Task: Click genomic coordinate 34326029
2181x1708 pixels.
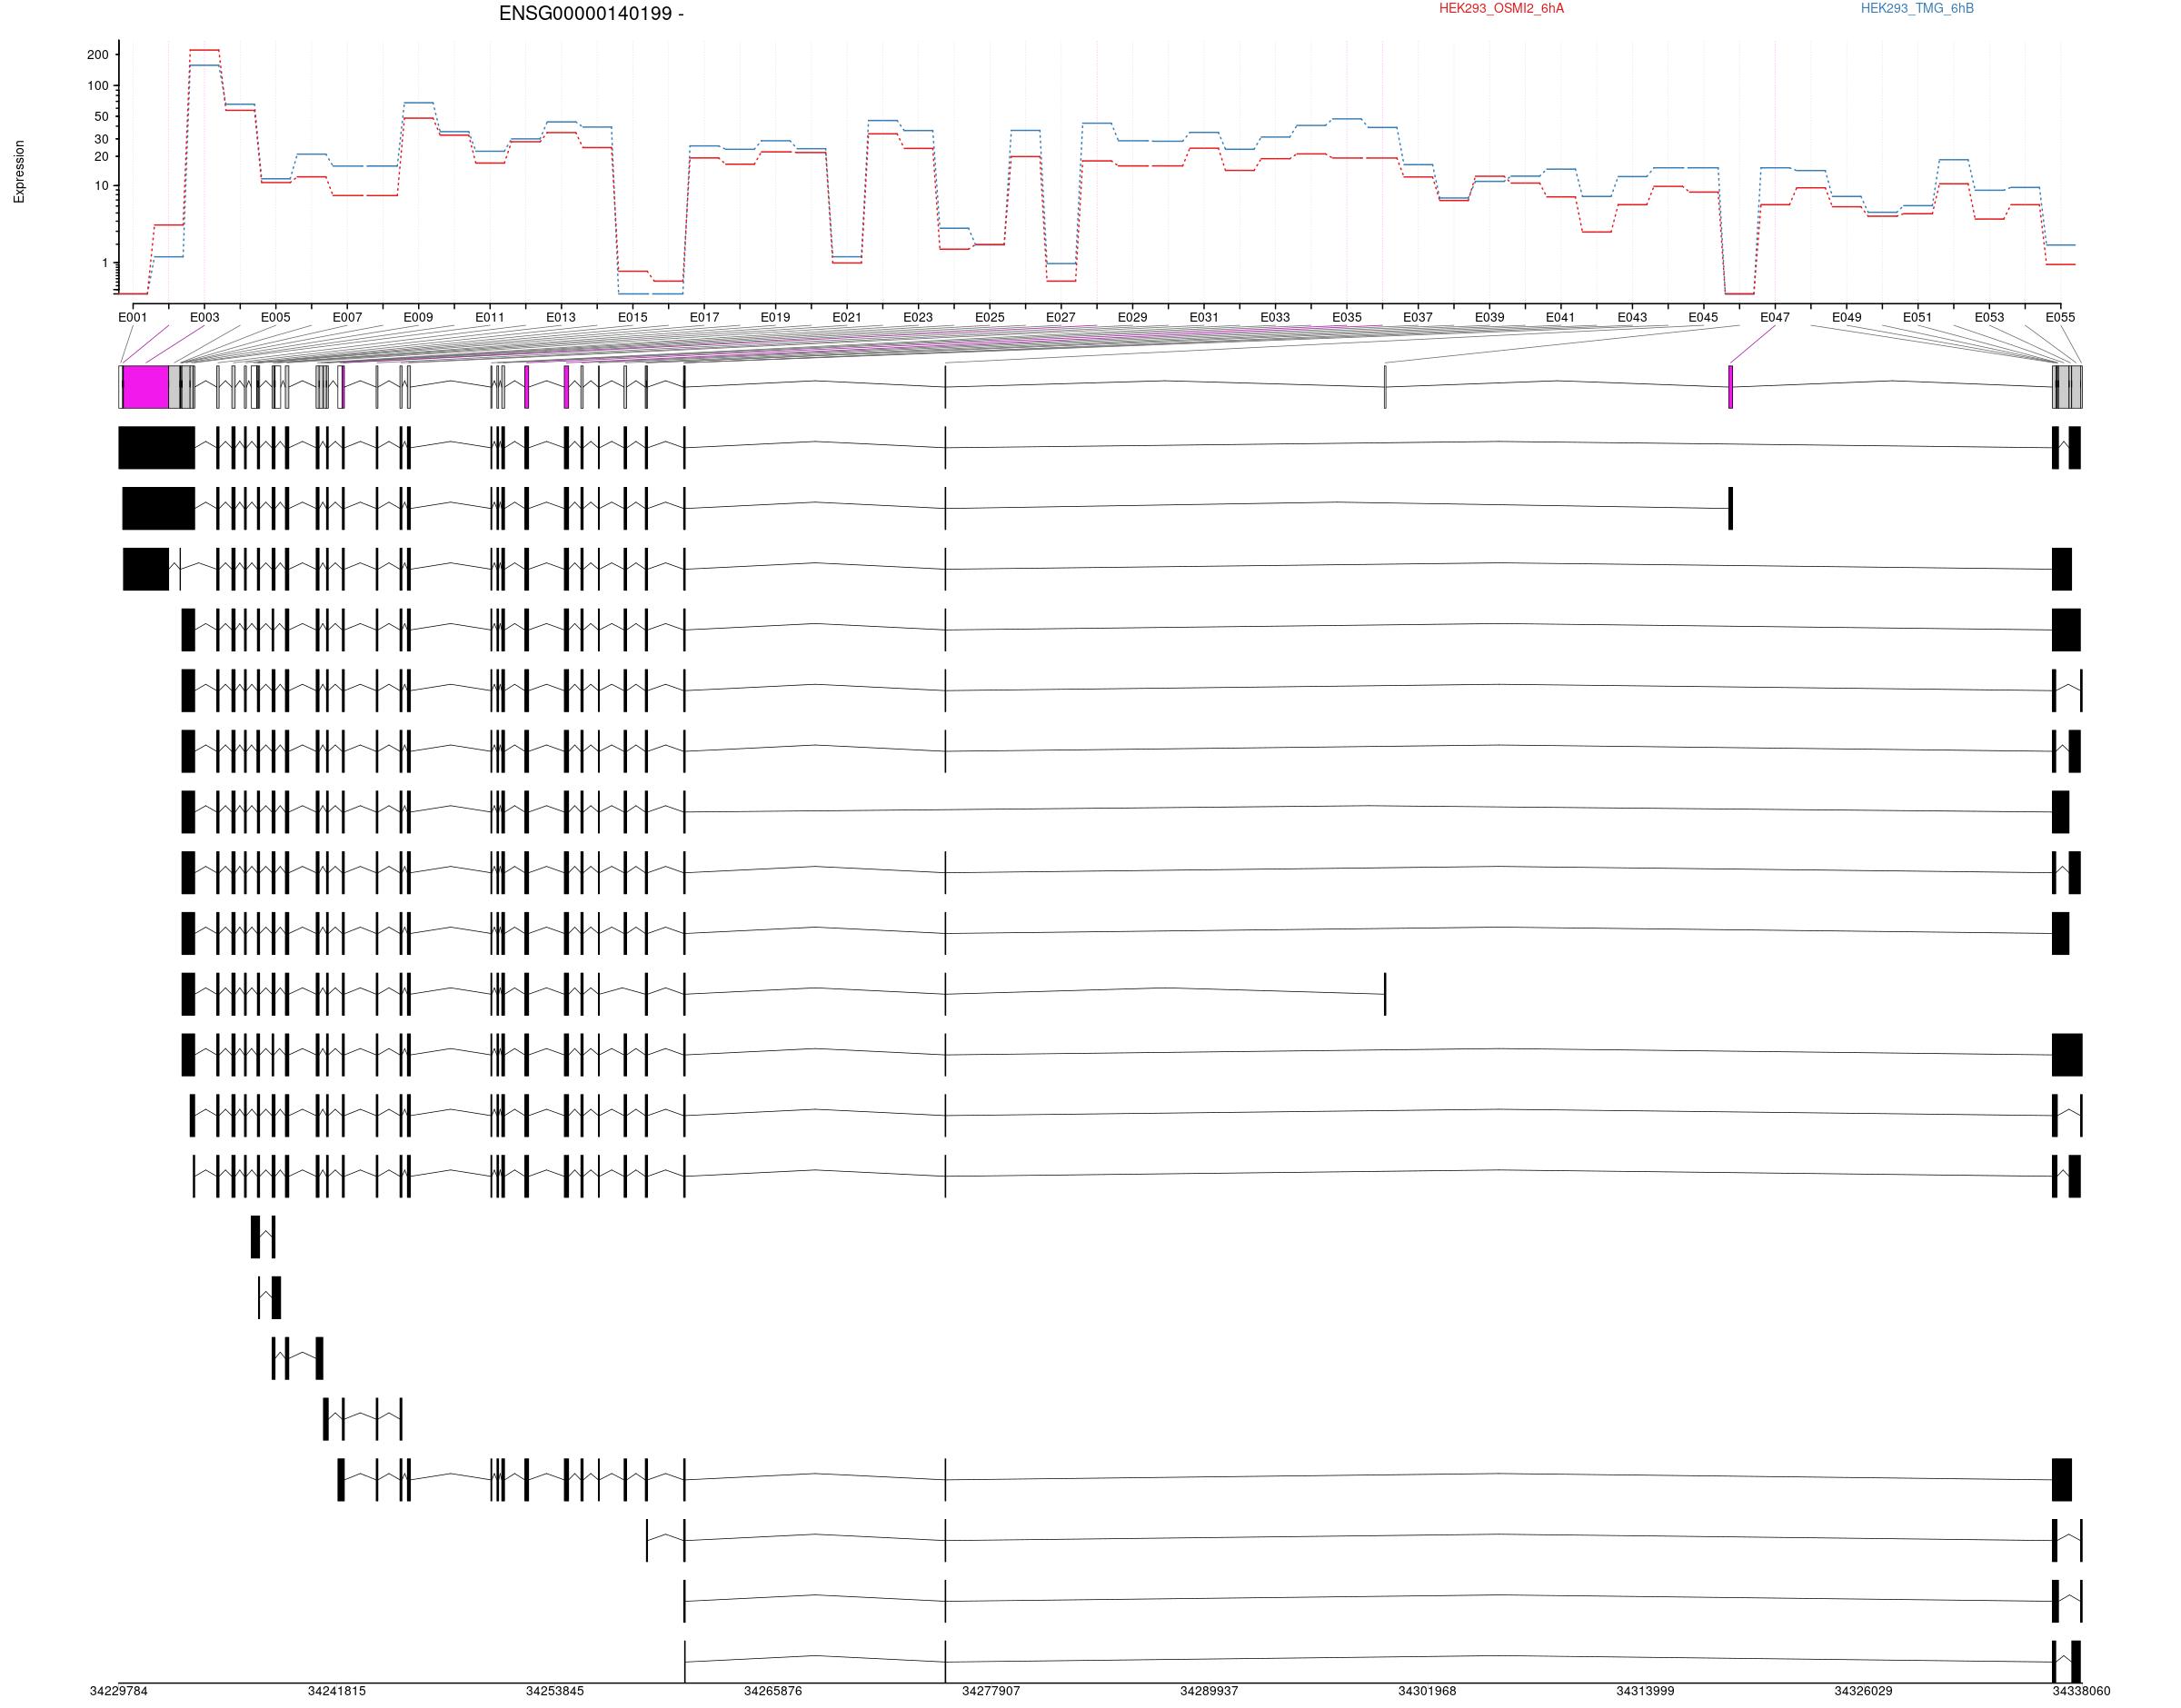Action: point(1863,1691)
